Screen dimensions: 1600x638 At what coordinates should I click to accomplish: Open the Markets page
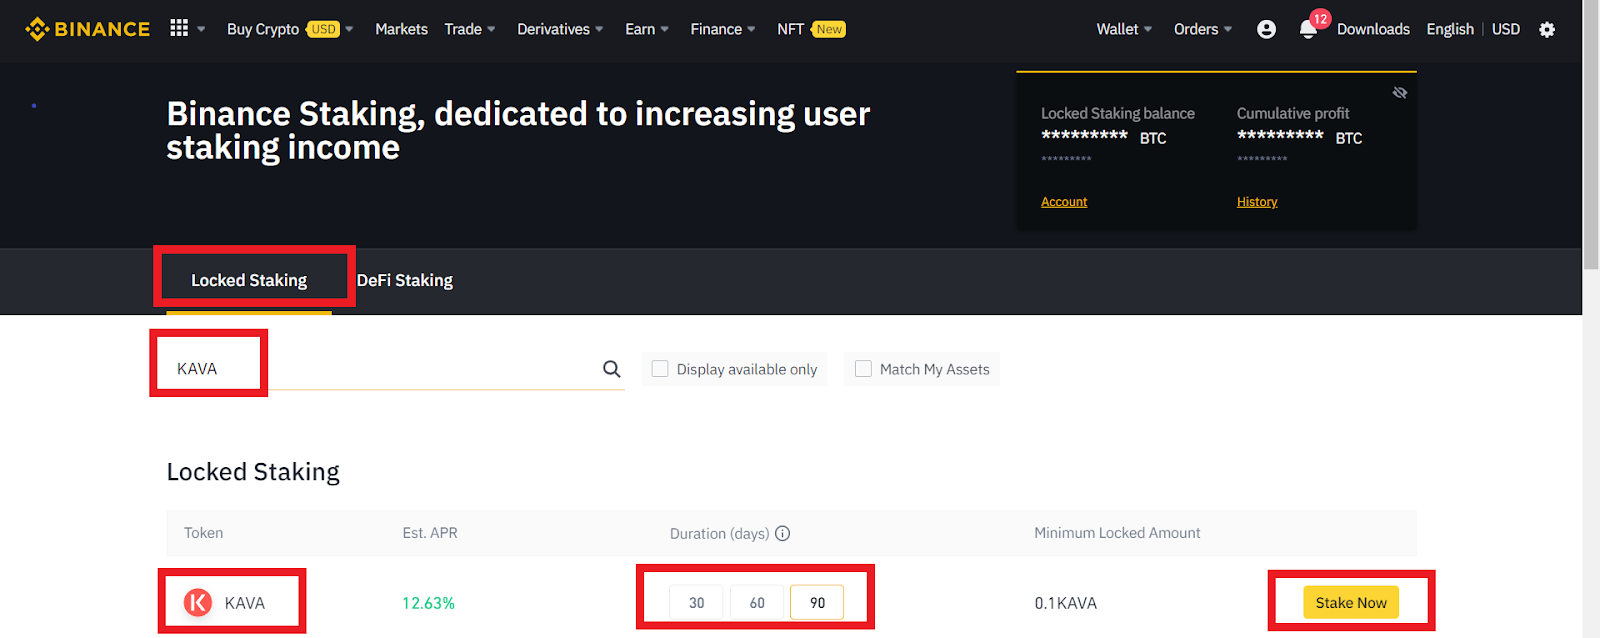click(x=401, y=29)
